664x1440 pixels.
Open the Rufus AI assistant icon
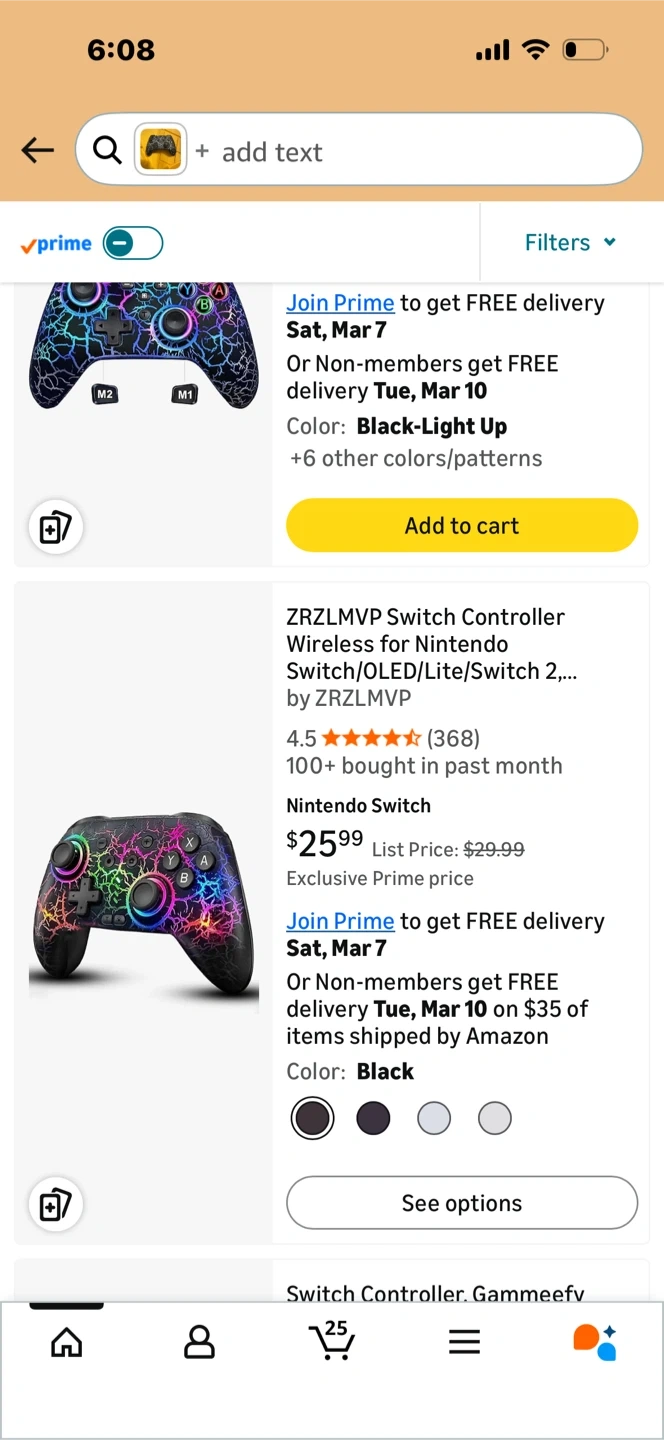595,1342
